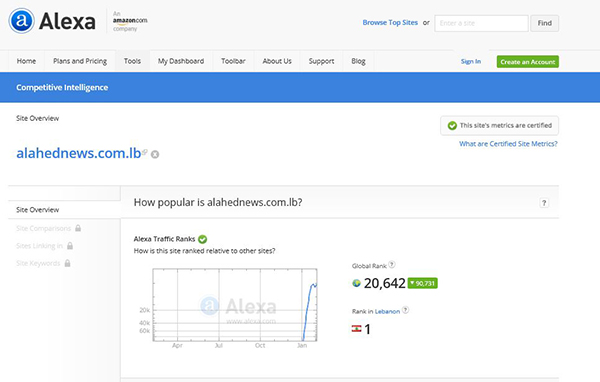Click the global rank value 20,642
The image size is (600, 382).
(384, 283)
